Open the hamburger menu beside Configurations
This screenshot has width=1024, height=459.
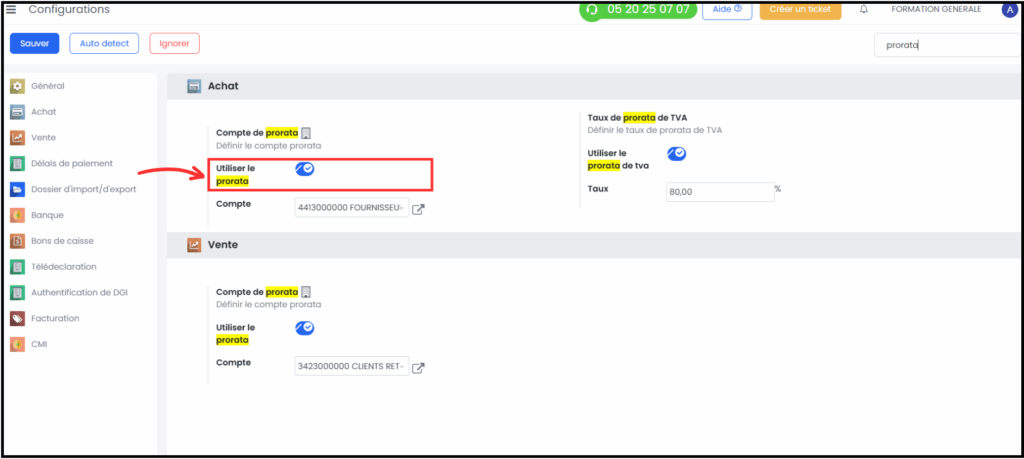coord(11,9)
